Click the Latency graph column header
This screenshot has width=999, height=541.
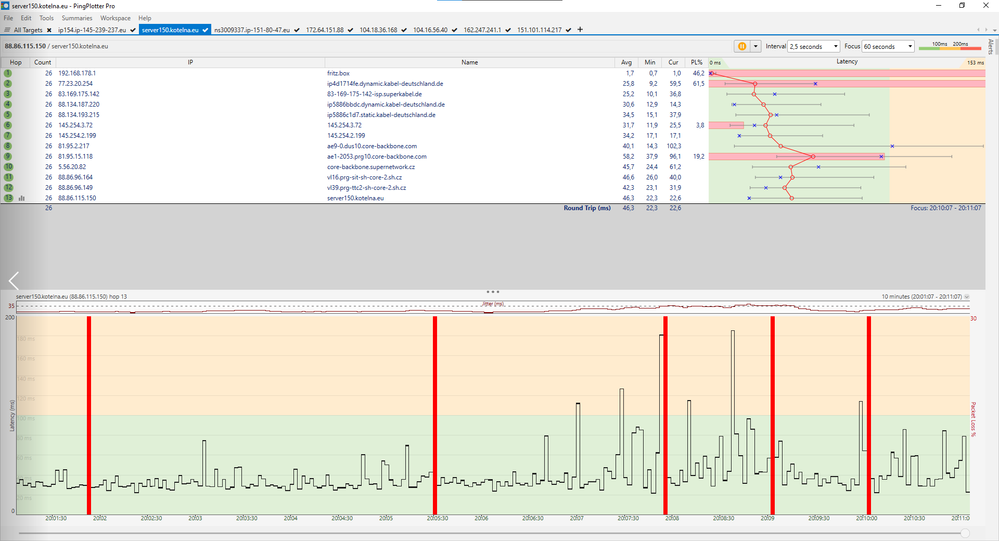(847, 62)
